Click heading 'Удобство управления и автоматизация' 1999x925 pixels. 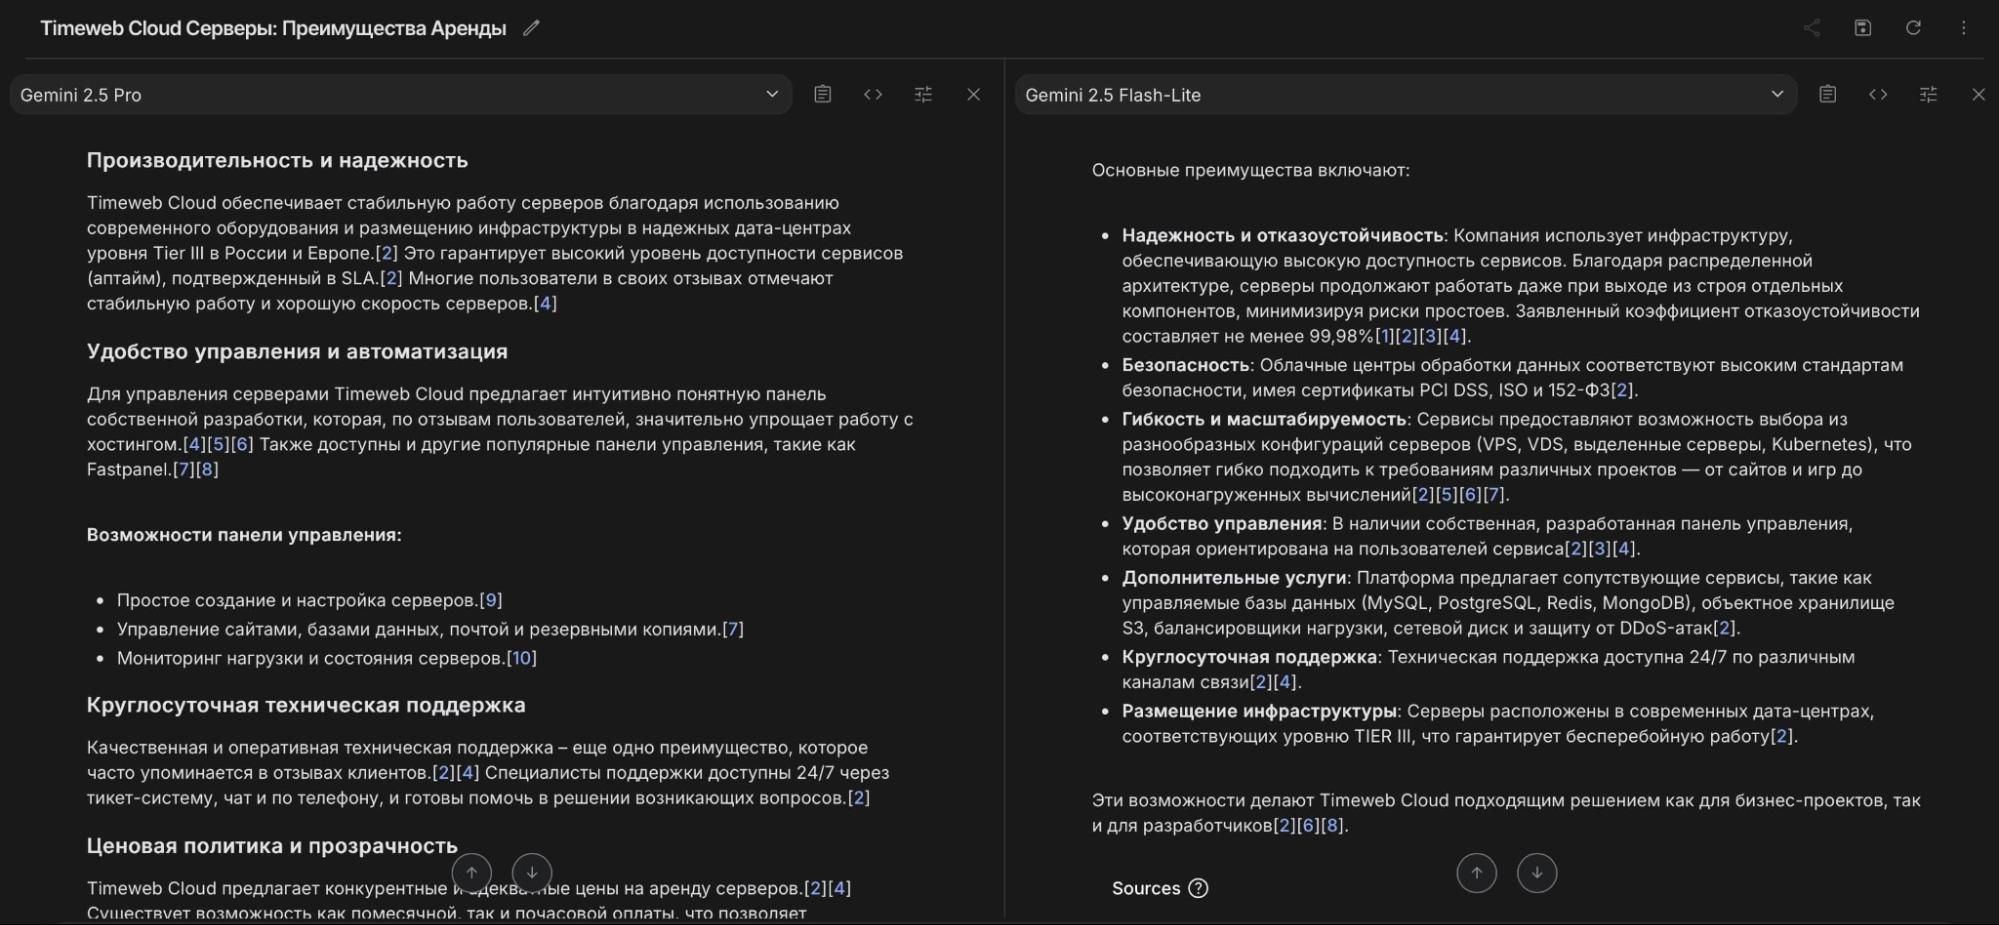click(297, 351)
